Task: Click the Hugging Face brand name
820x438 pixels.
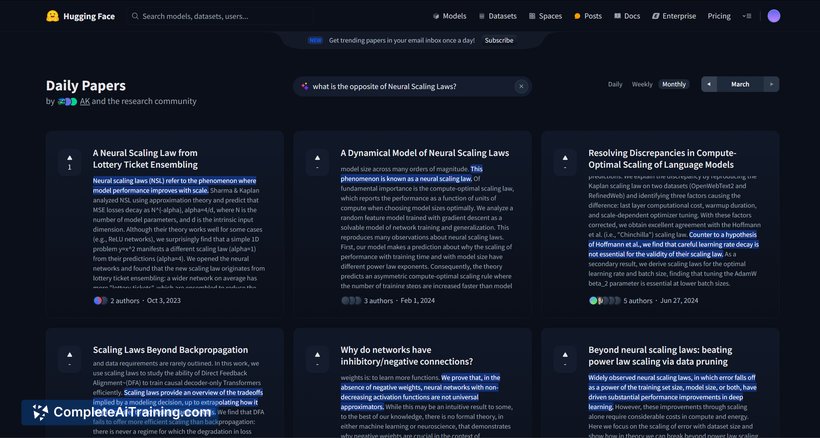Action: (x=89, y=16)
